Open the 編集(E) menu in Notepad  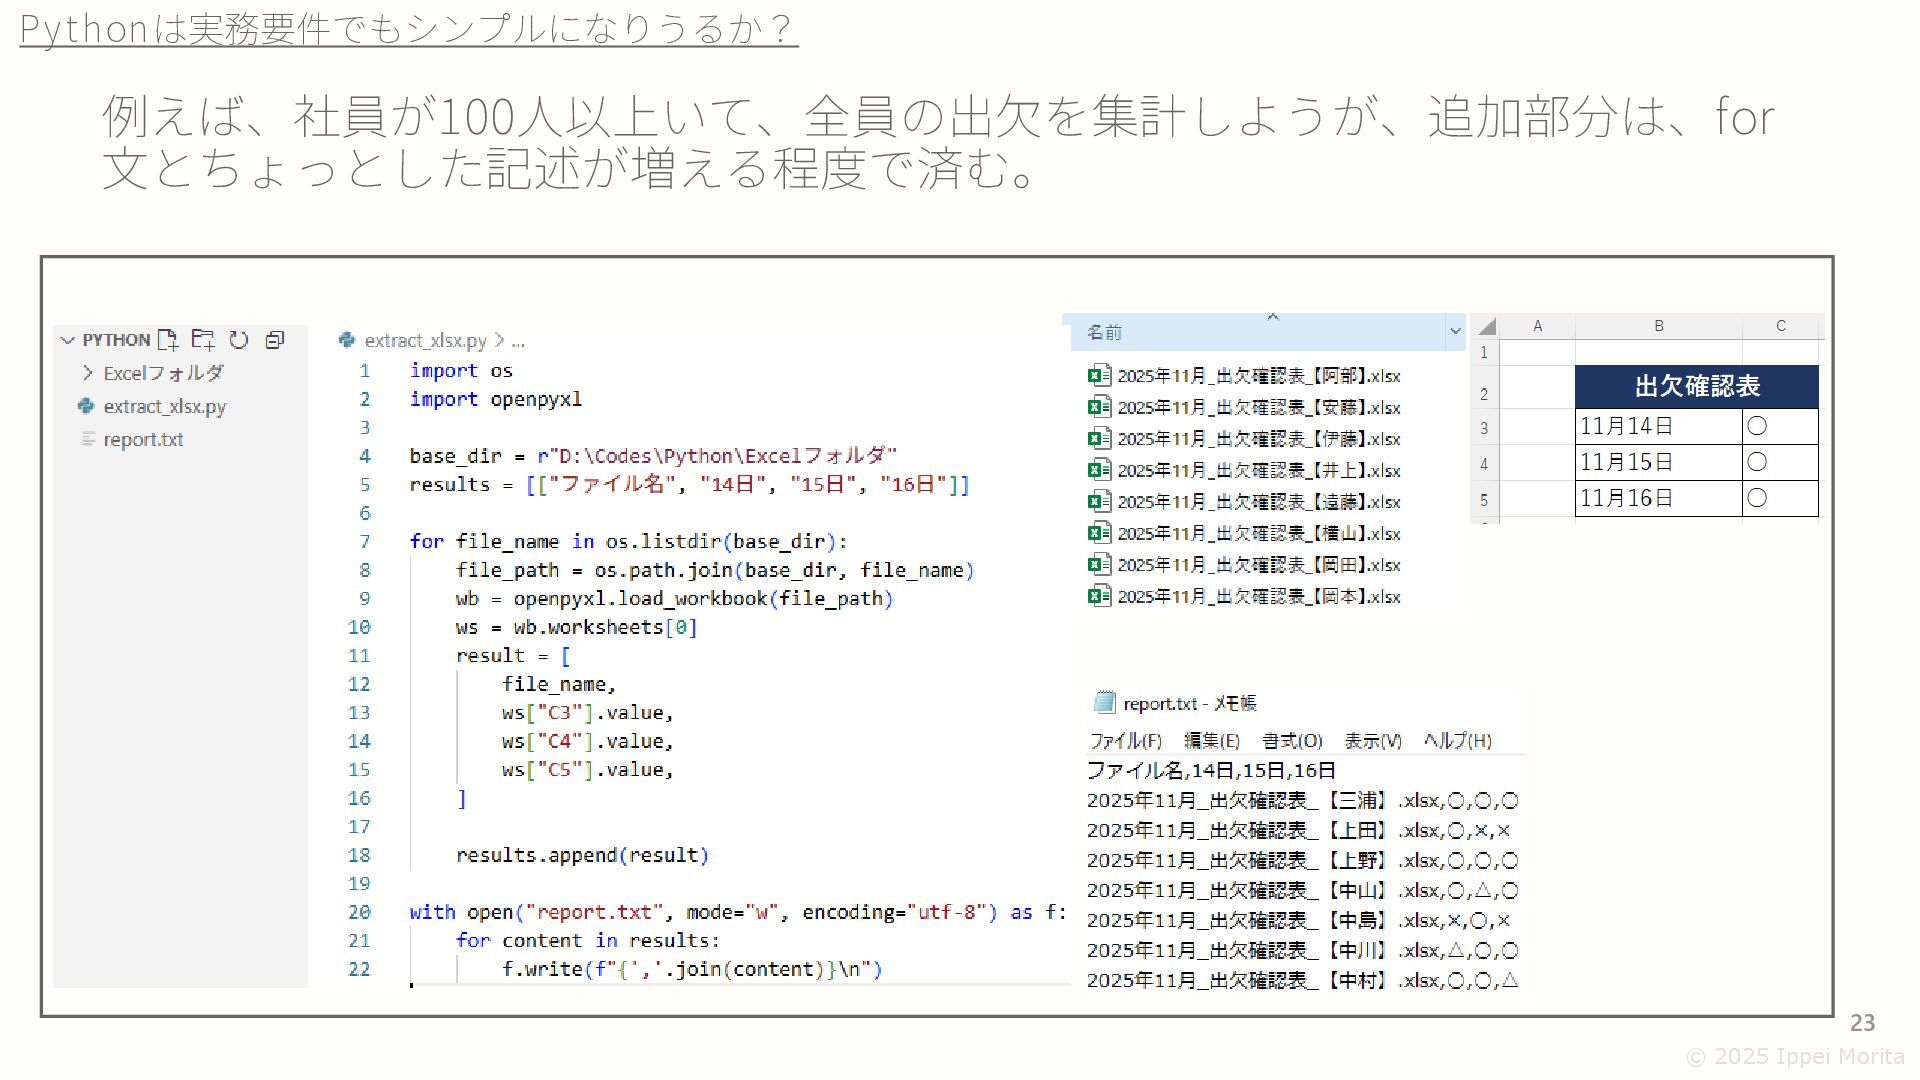click(1211, 741)
